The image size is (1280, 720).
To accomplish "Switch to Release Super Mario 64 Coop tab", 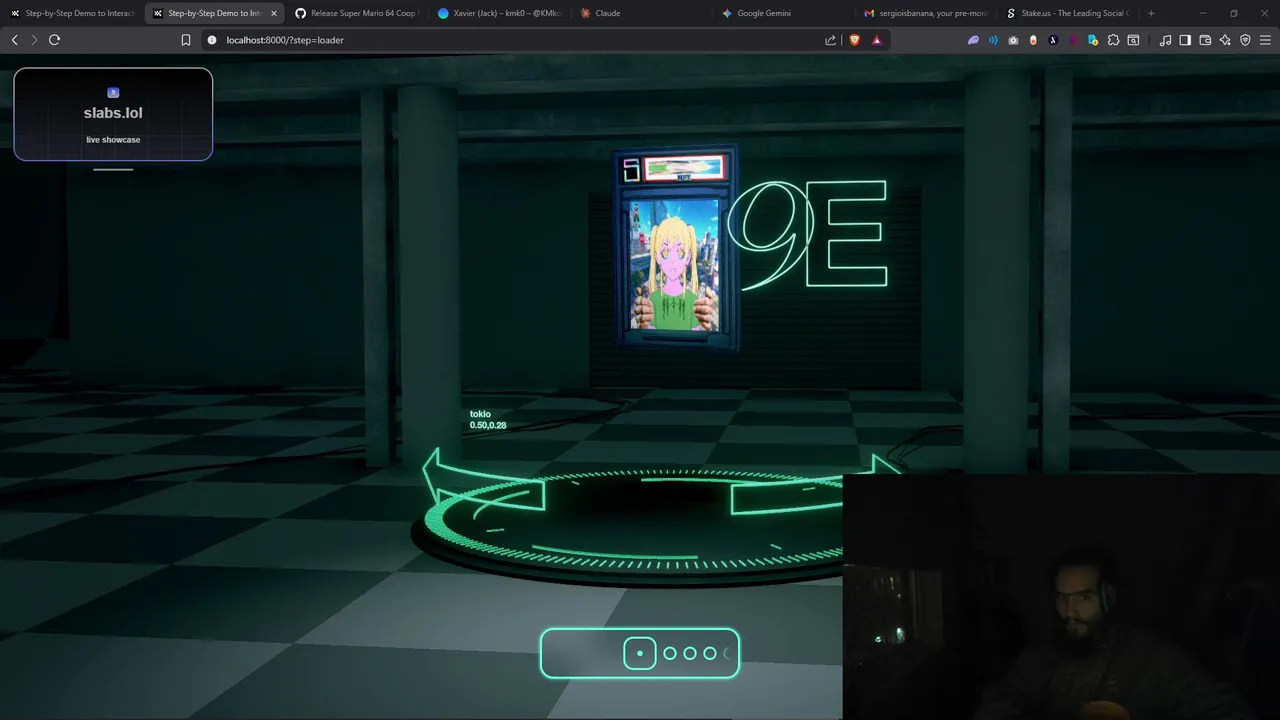I will [x=355, y=13].
